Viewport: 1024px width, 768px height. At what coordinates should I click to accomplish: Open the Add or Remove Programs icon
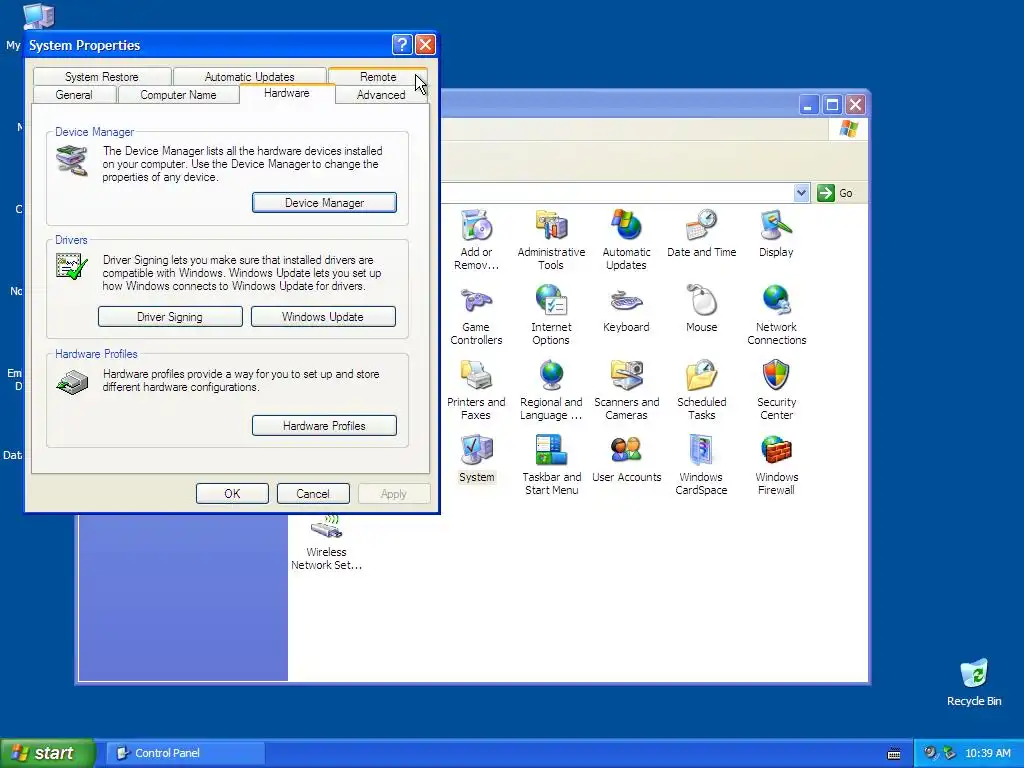pyautogui.click(x=476, y=239)
